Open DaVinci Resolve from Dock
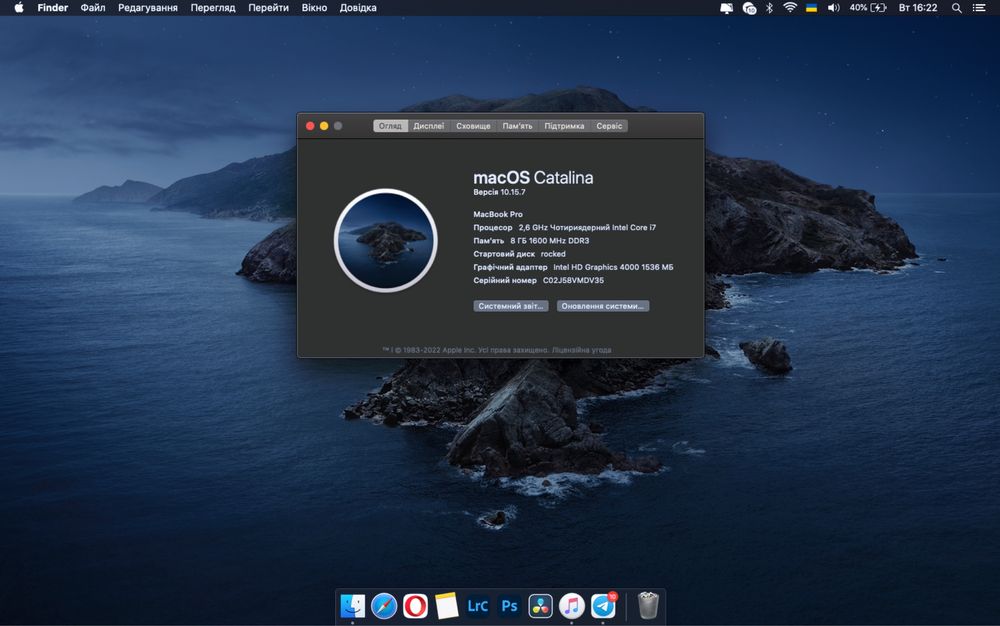Viewport: 1000px width, 626px height. (x=540, y=606)
